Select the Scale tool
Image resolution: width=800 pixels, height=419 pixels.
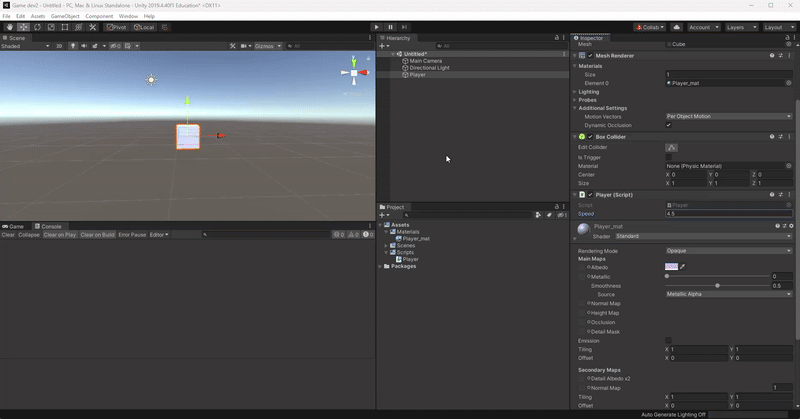point(51,27)
